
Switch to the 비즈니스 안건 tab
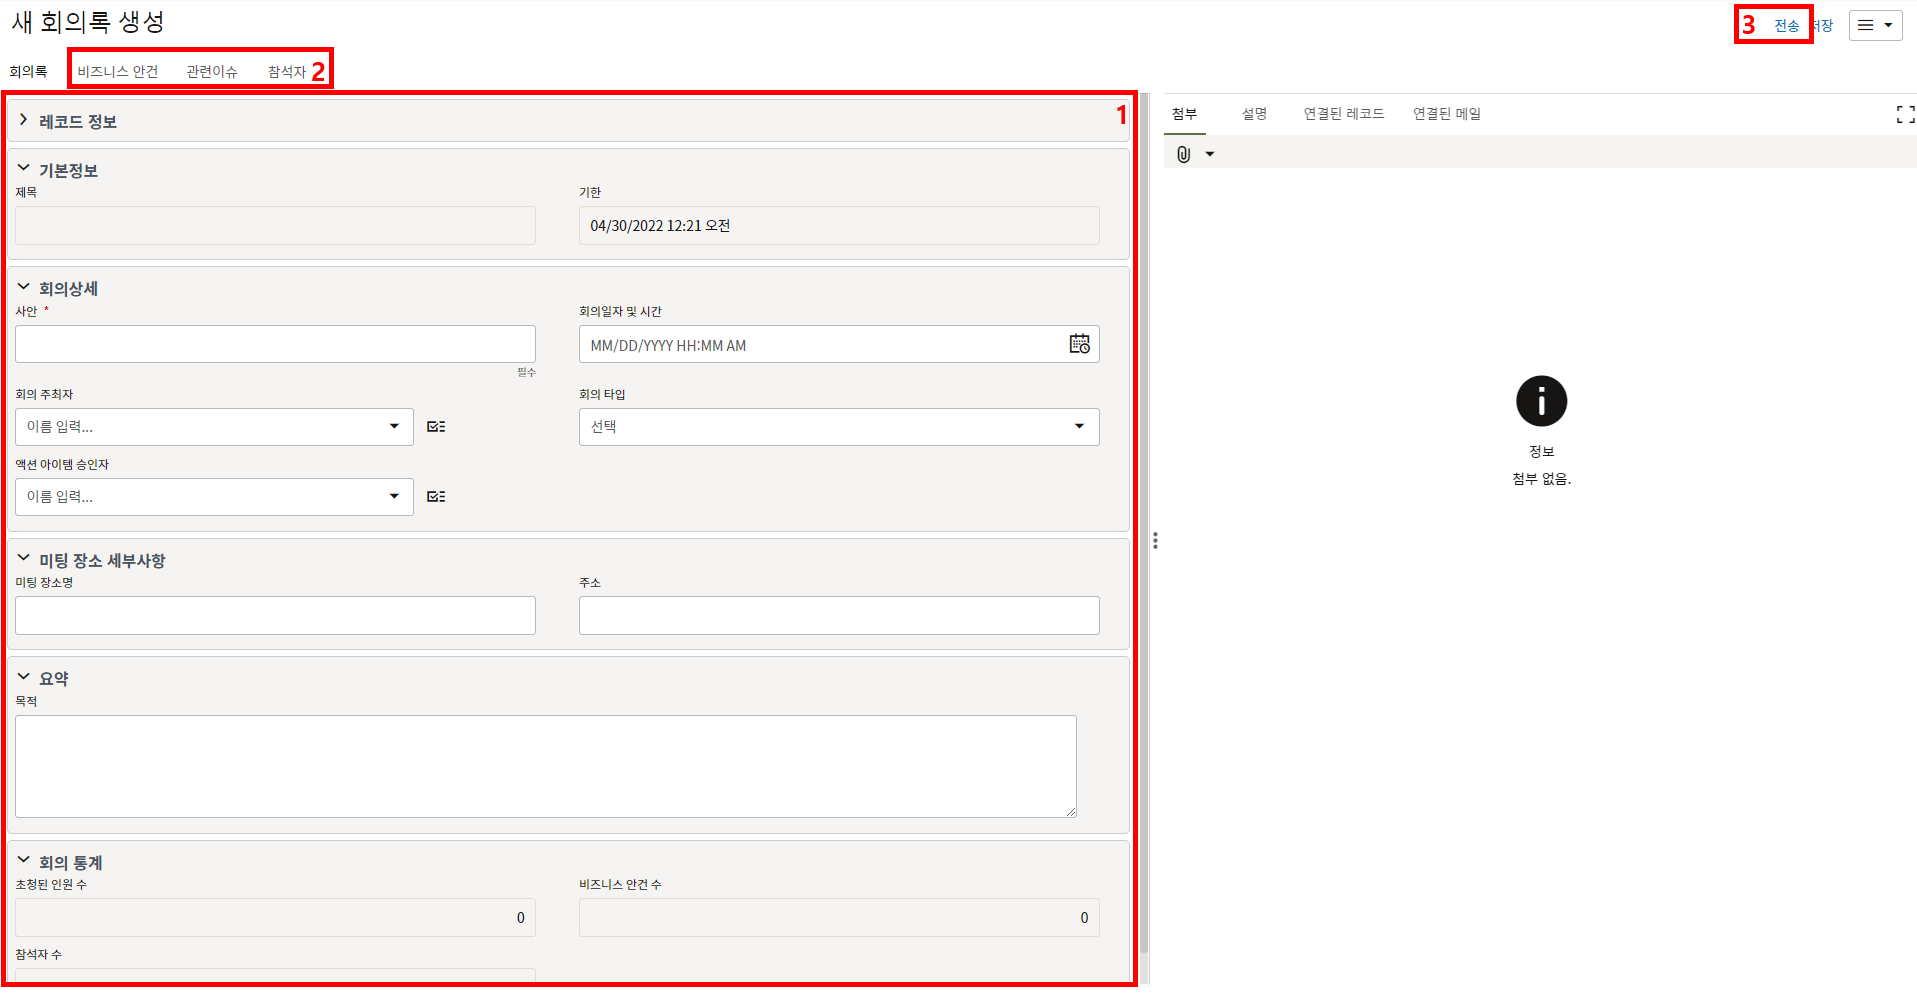tap(118, 72)
